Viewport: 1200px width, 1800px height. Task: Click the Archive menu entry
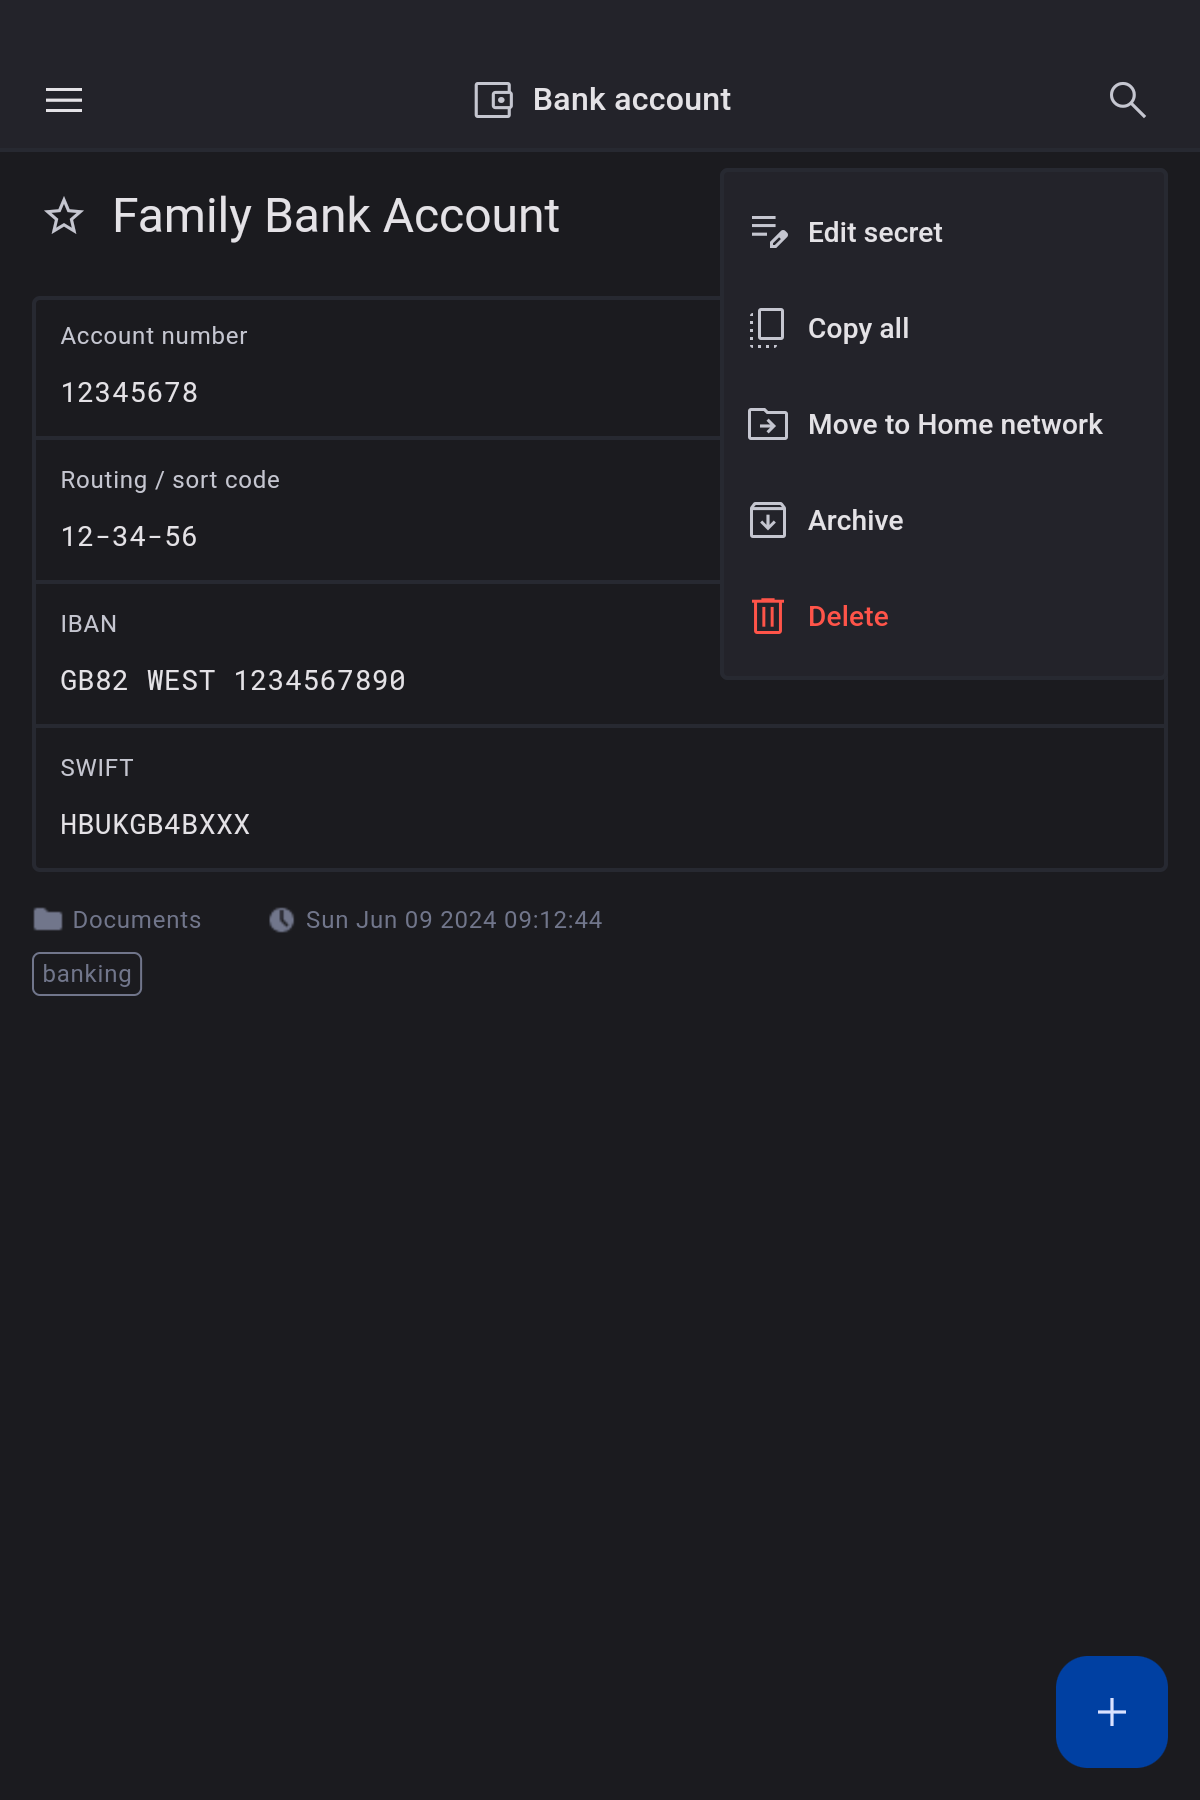pos(855,520)
